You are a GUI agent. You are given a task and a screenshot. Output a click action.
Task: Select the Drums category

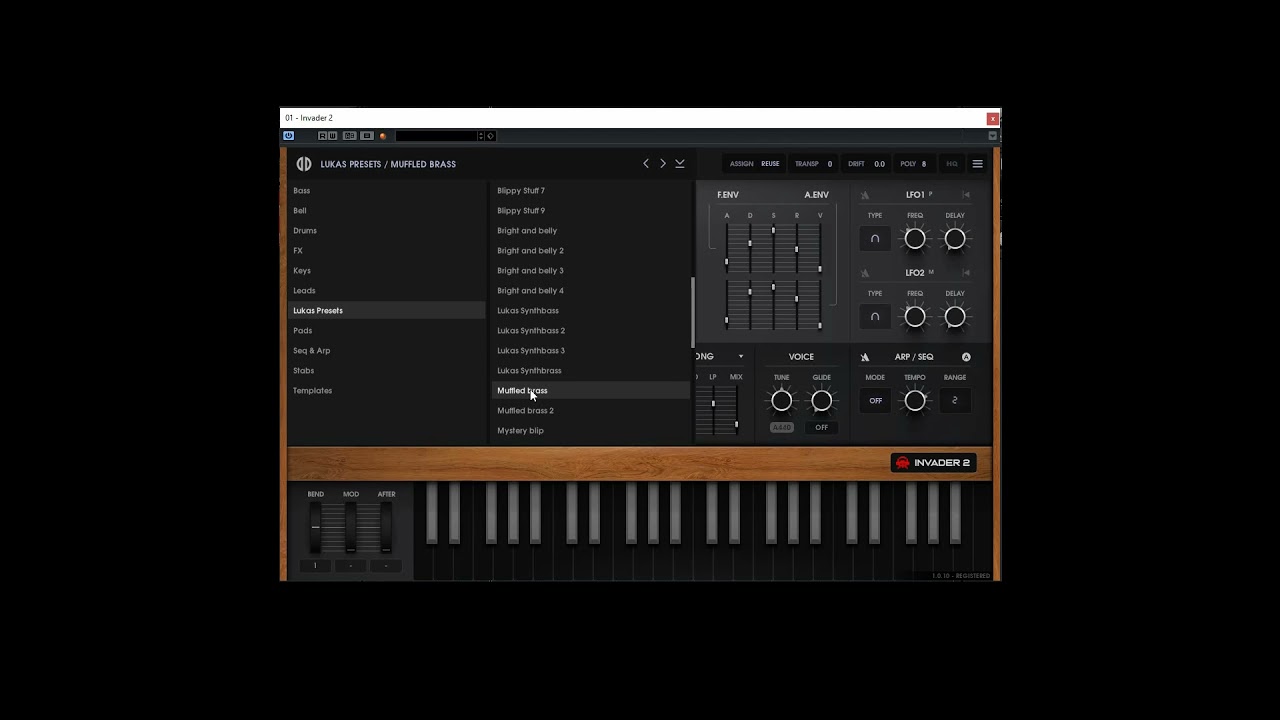coord(387,231)
